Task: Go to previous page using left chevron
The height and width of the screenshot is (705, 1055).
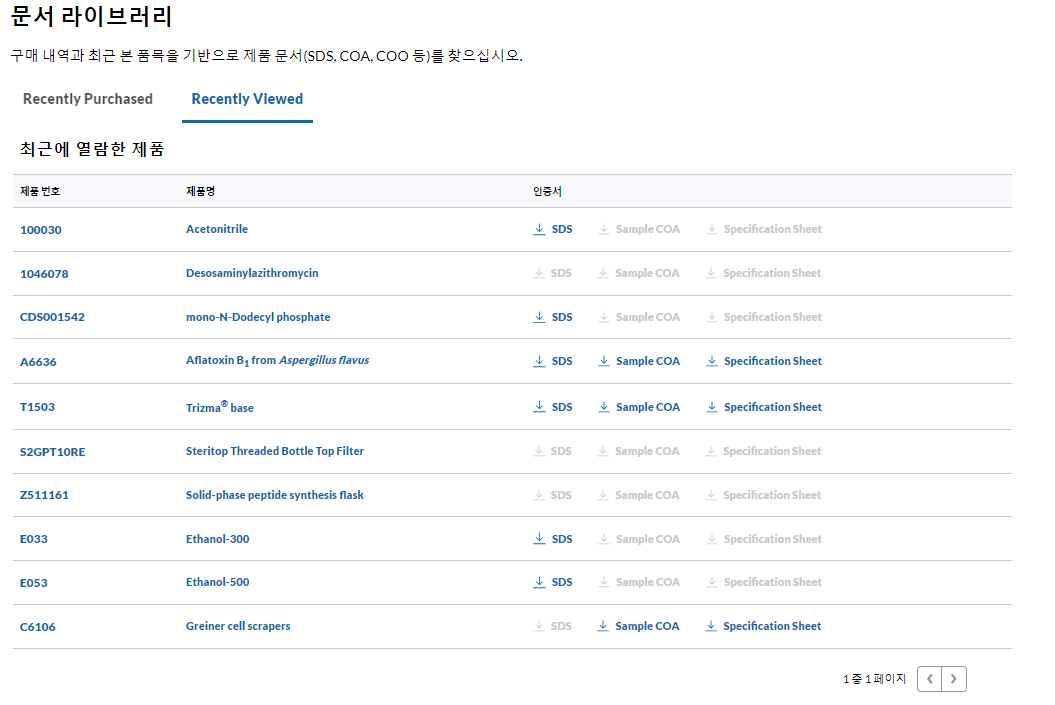Action: click(x=930, y=679)
